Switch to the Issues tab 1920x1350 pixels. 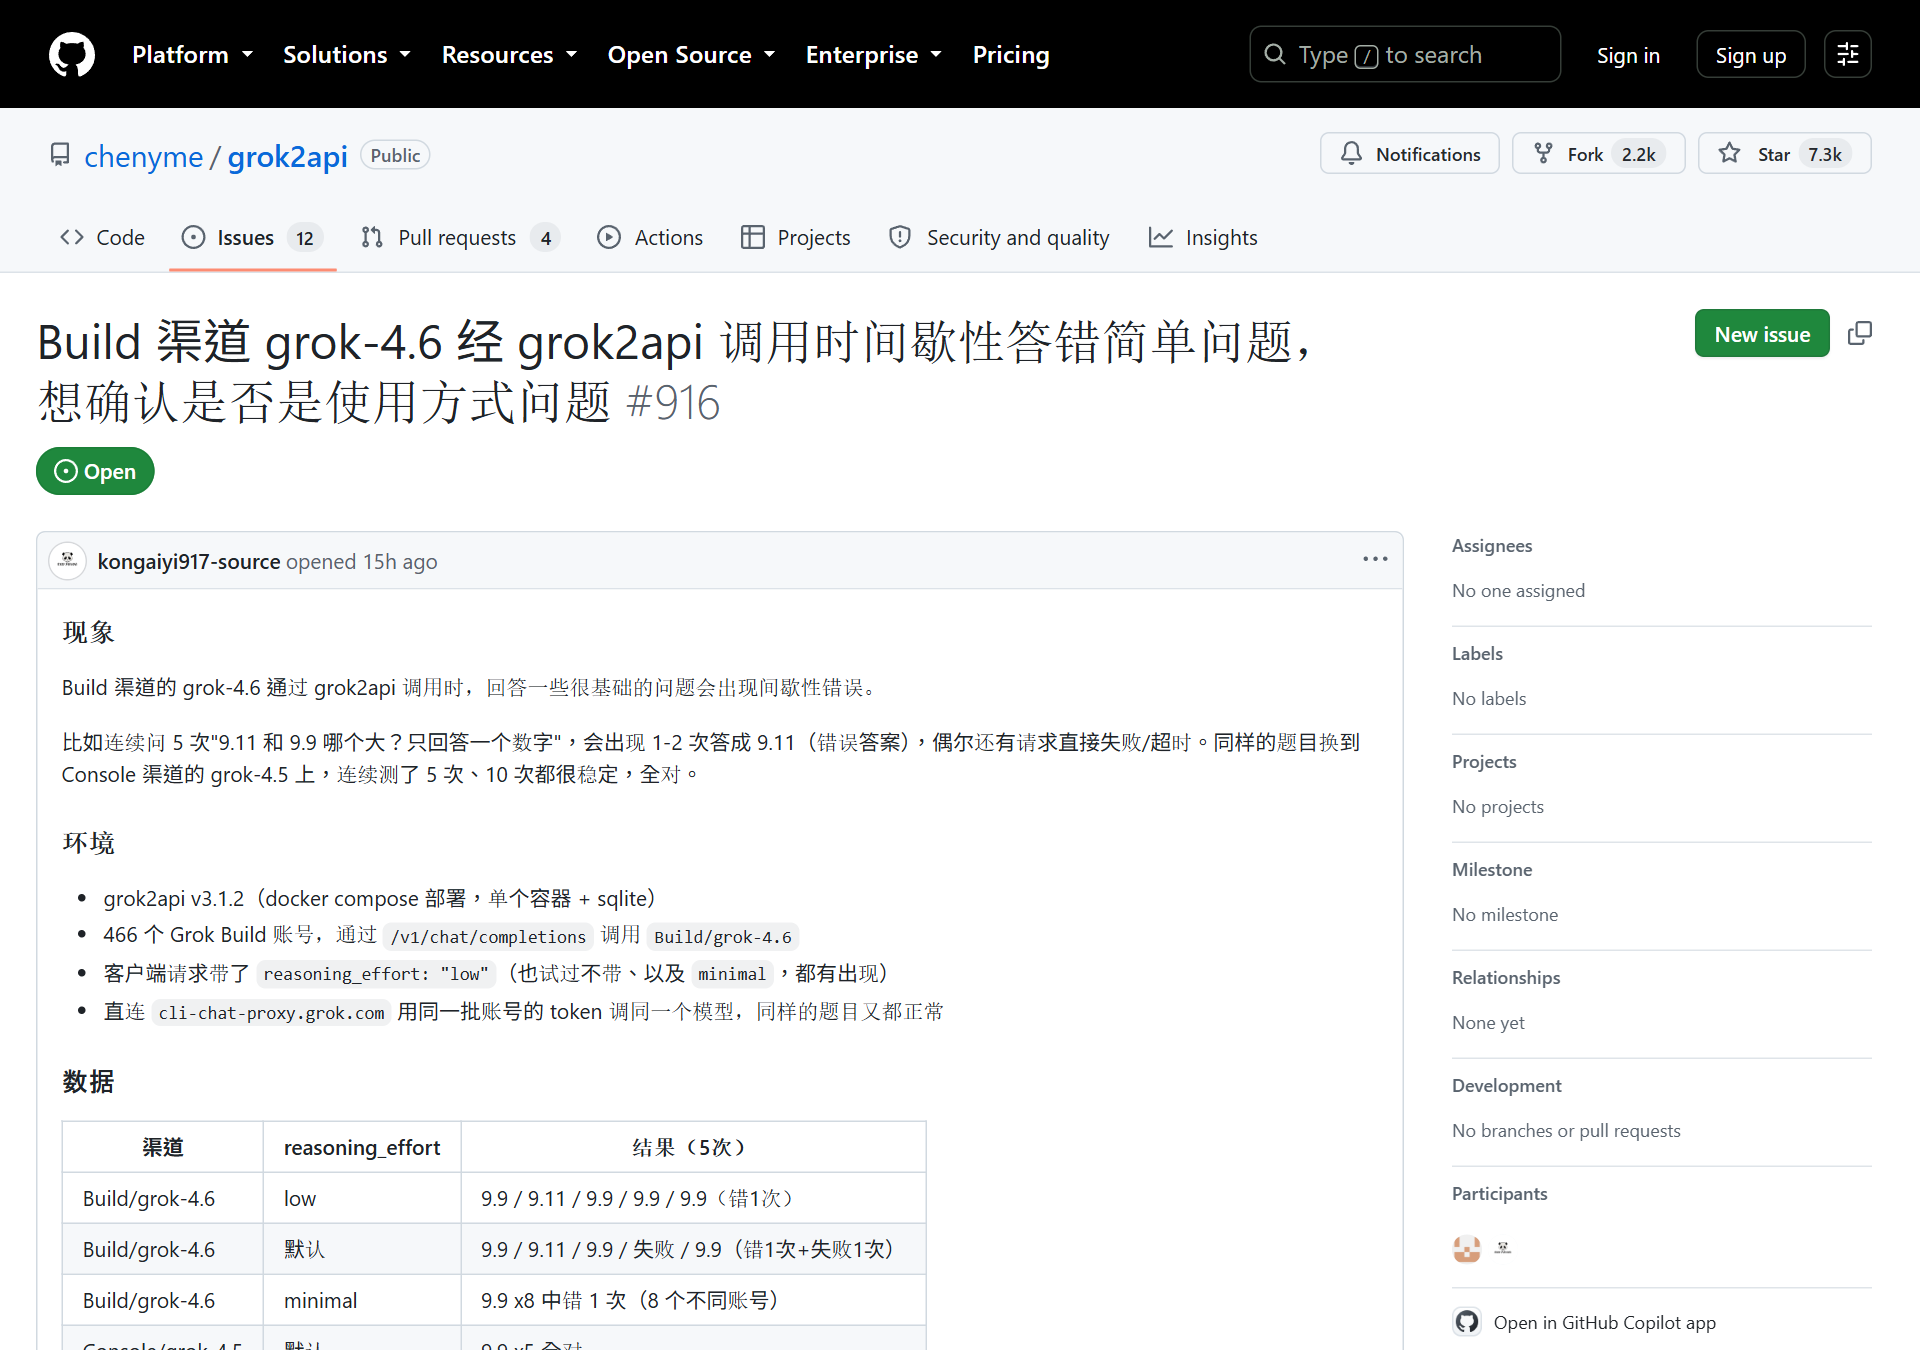coord(252,237)
